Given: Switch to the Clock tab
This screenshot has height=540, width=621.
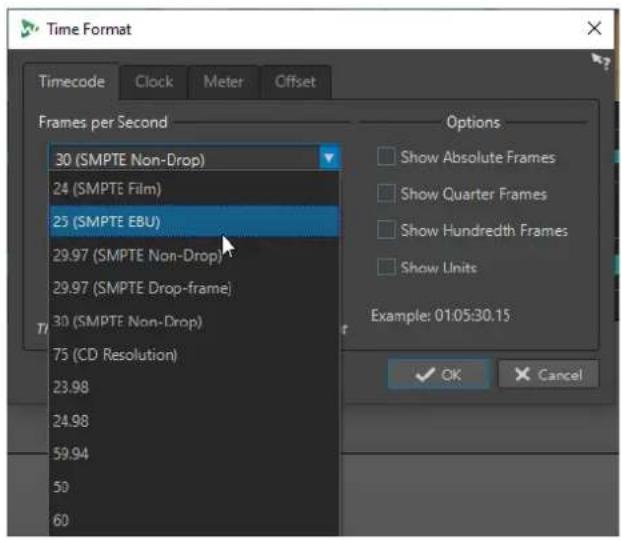Looking at the screenshot, I should pos(154,82).
